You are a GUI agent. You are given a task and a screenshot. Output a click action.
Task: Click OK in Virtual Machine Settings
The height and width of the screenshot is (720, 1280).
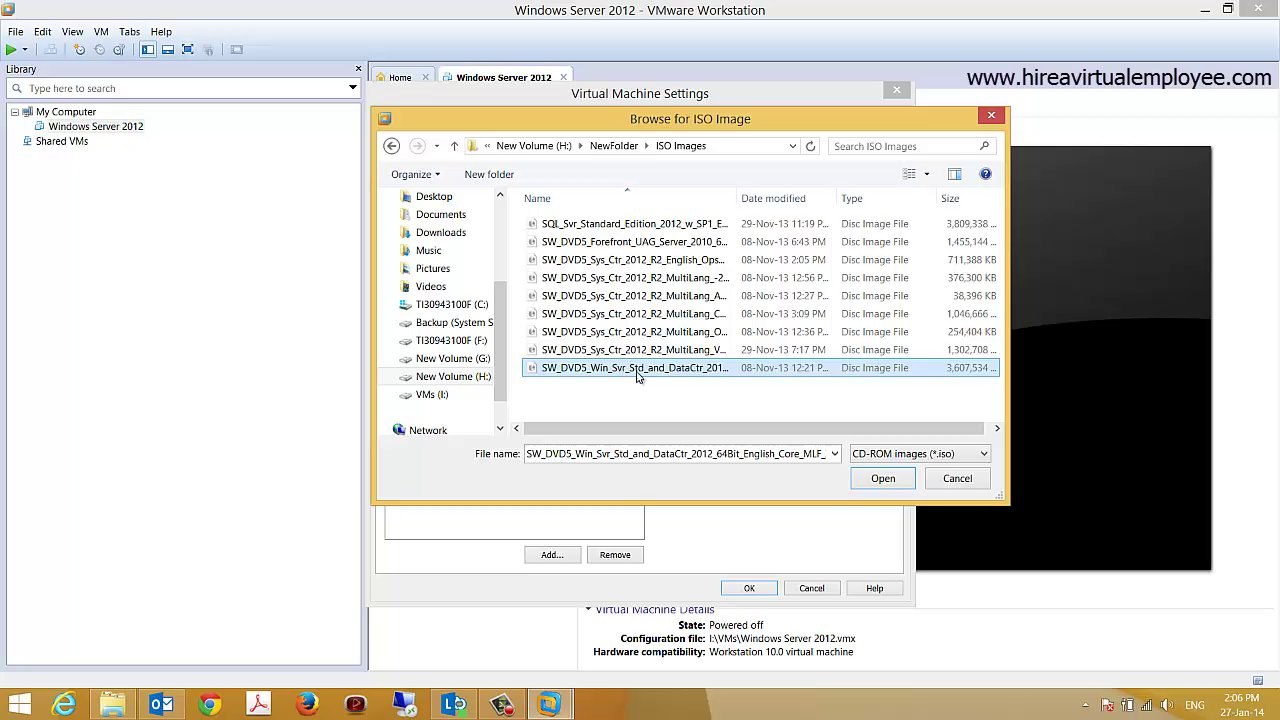point(749,588)
